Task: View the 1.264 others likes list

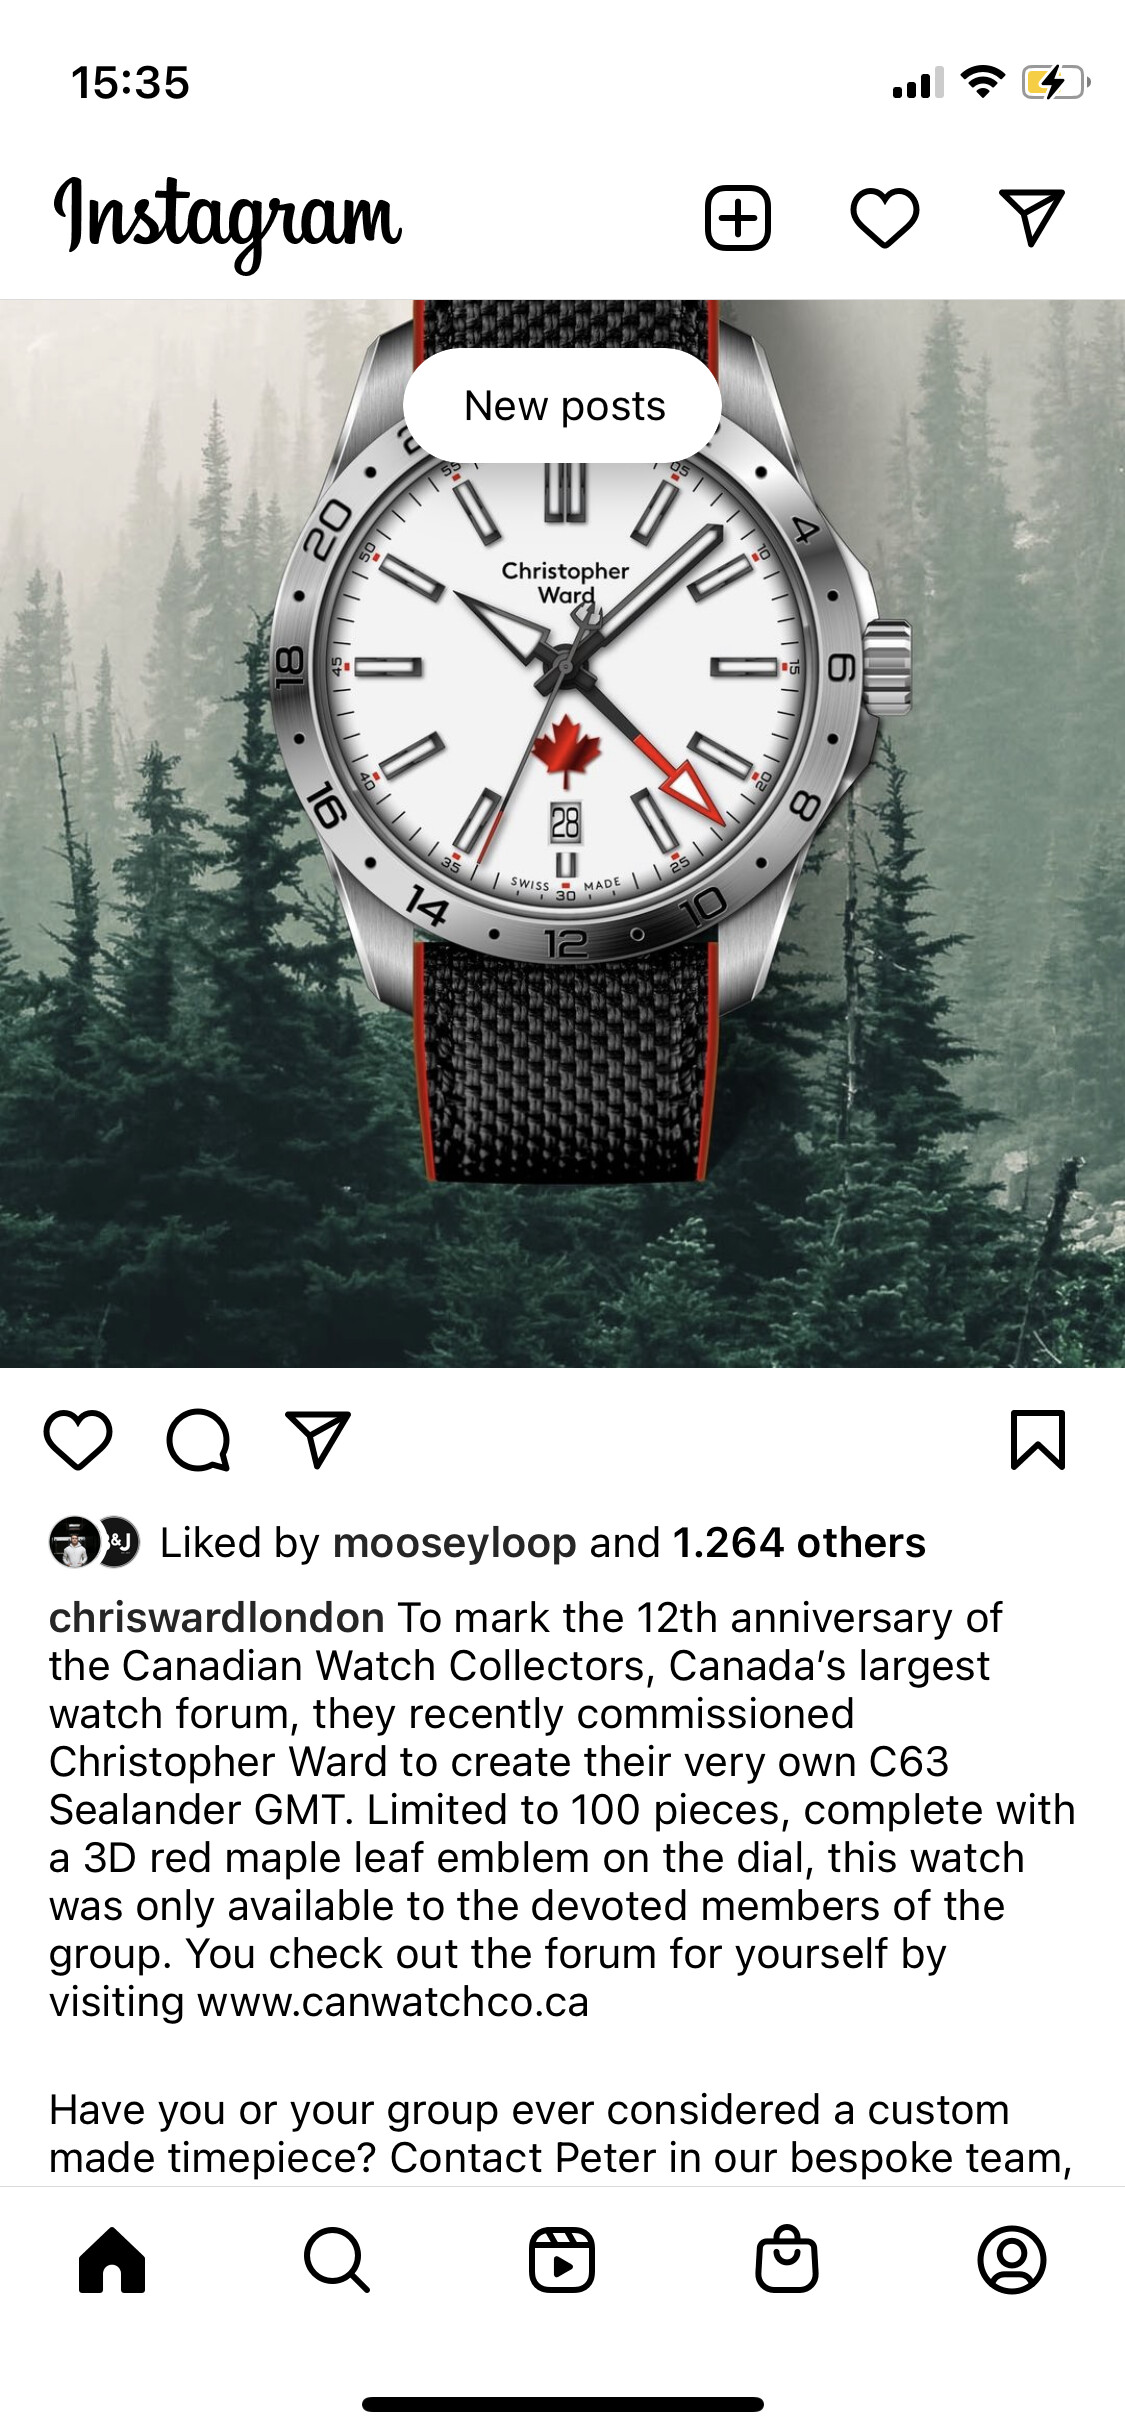Action: click(799, 1542)
